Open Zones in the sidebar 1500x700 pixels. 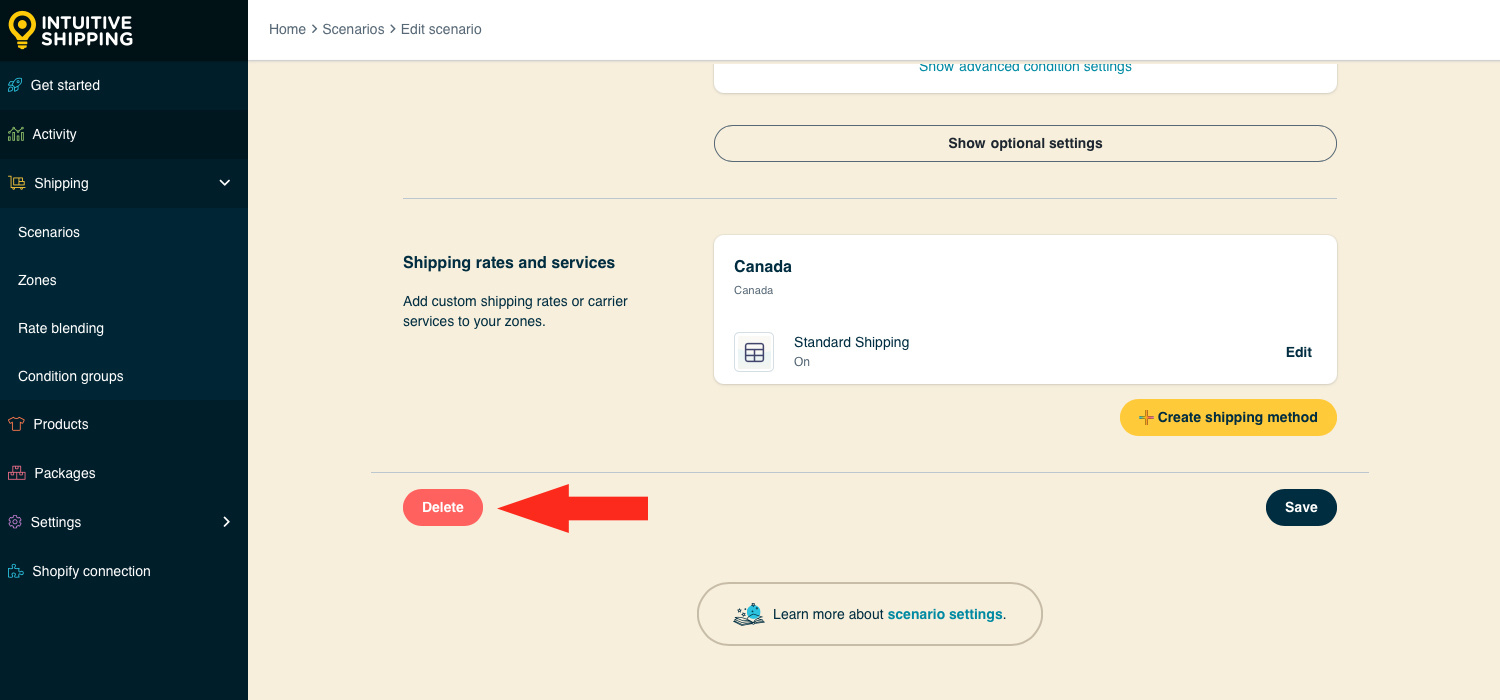tap(37, 280)
